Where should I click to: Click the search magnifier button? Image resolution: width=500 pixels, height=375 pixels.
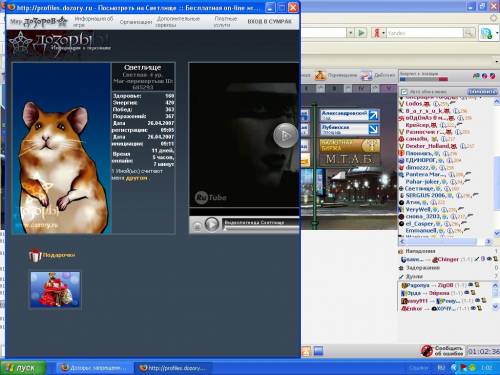(x=469, y=33)
